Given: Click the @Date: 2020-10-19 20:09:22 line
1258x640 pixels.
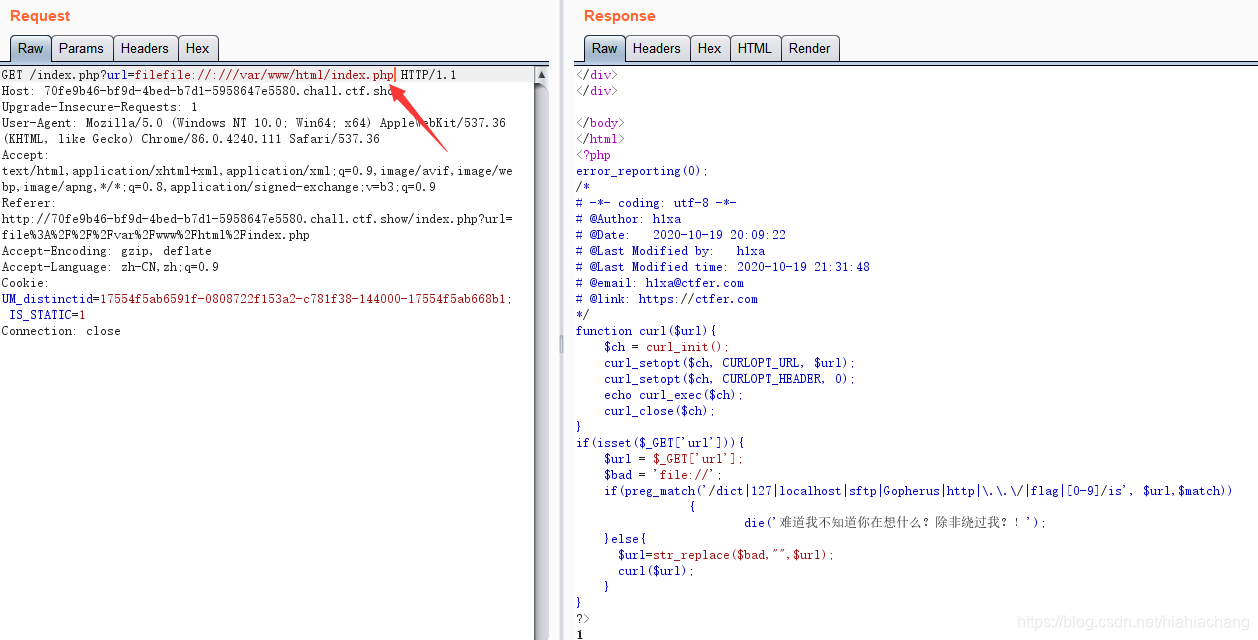Looking at the screenshot, I should [x=681, y=235].
